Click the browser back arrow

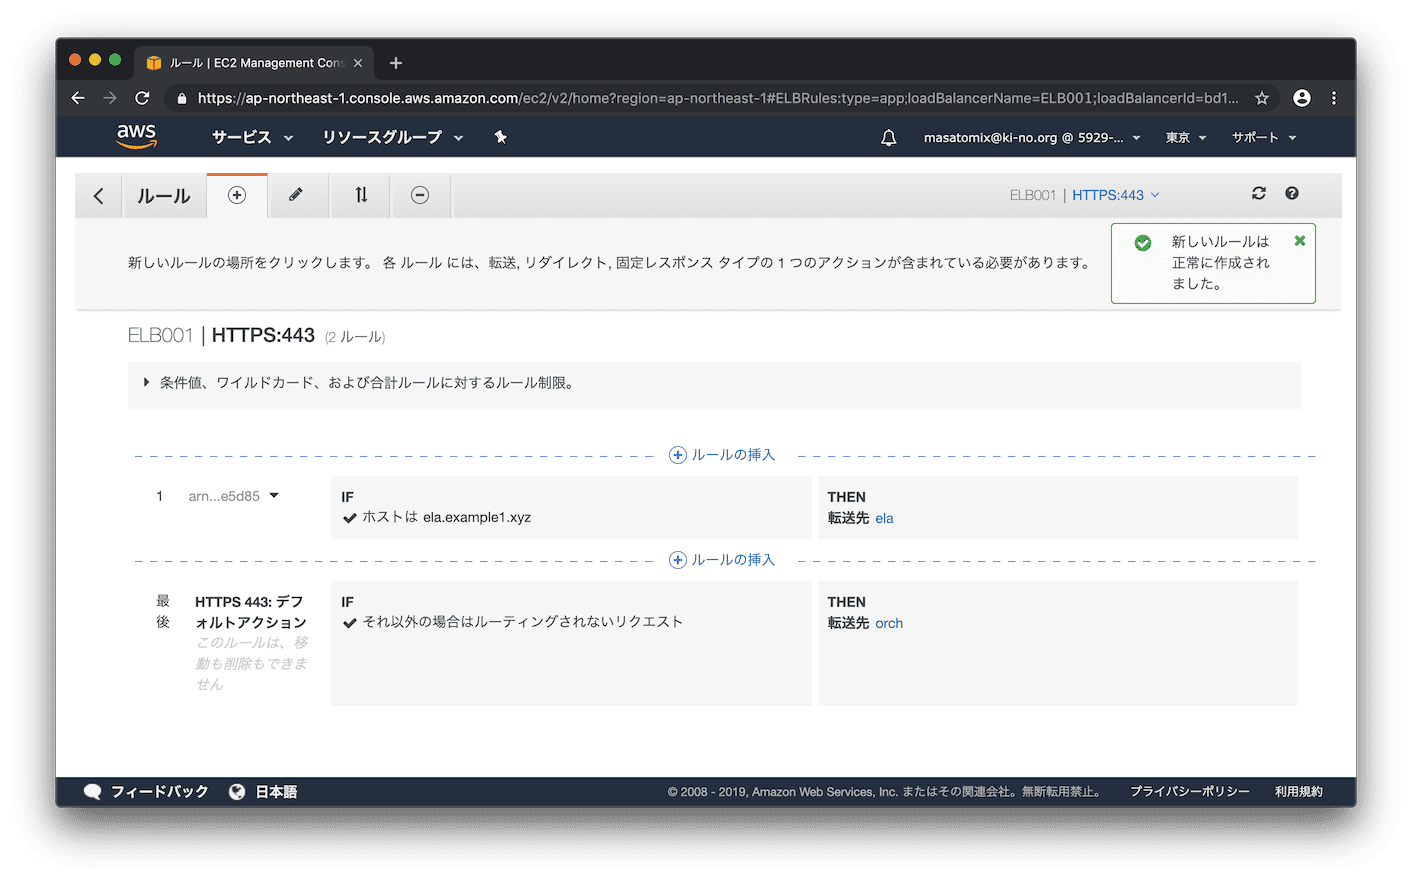(78, 98)
